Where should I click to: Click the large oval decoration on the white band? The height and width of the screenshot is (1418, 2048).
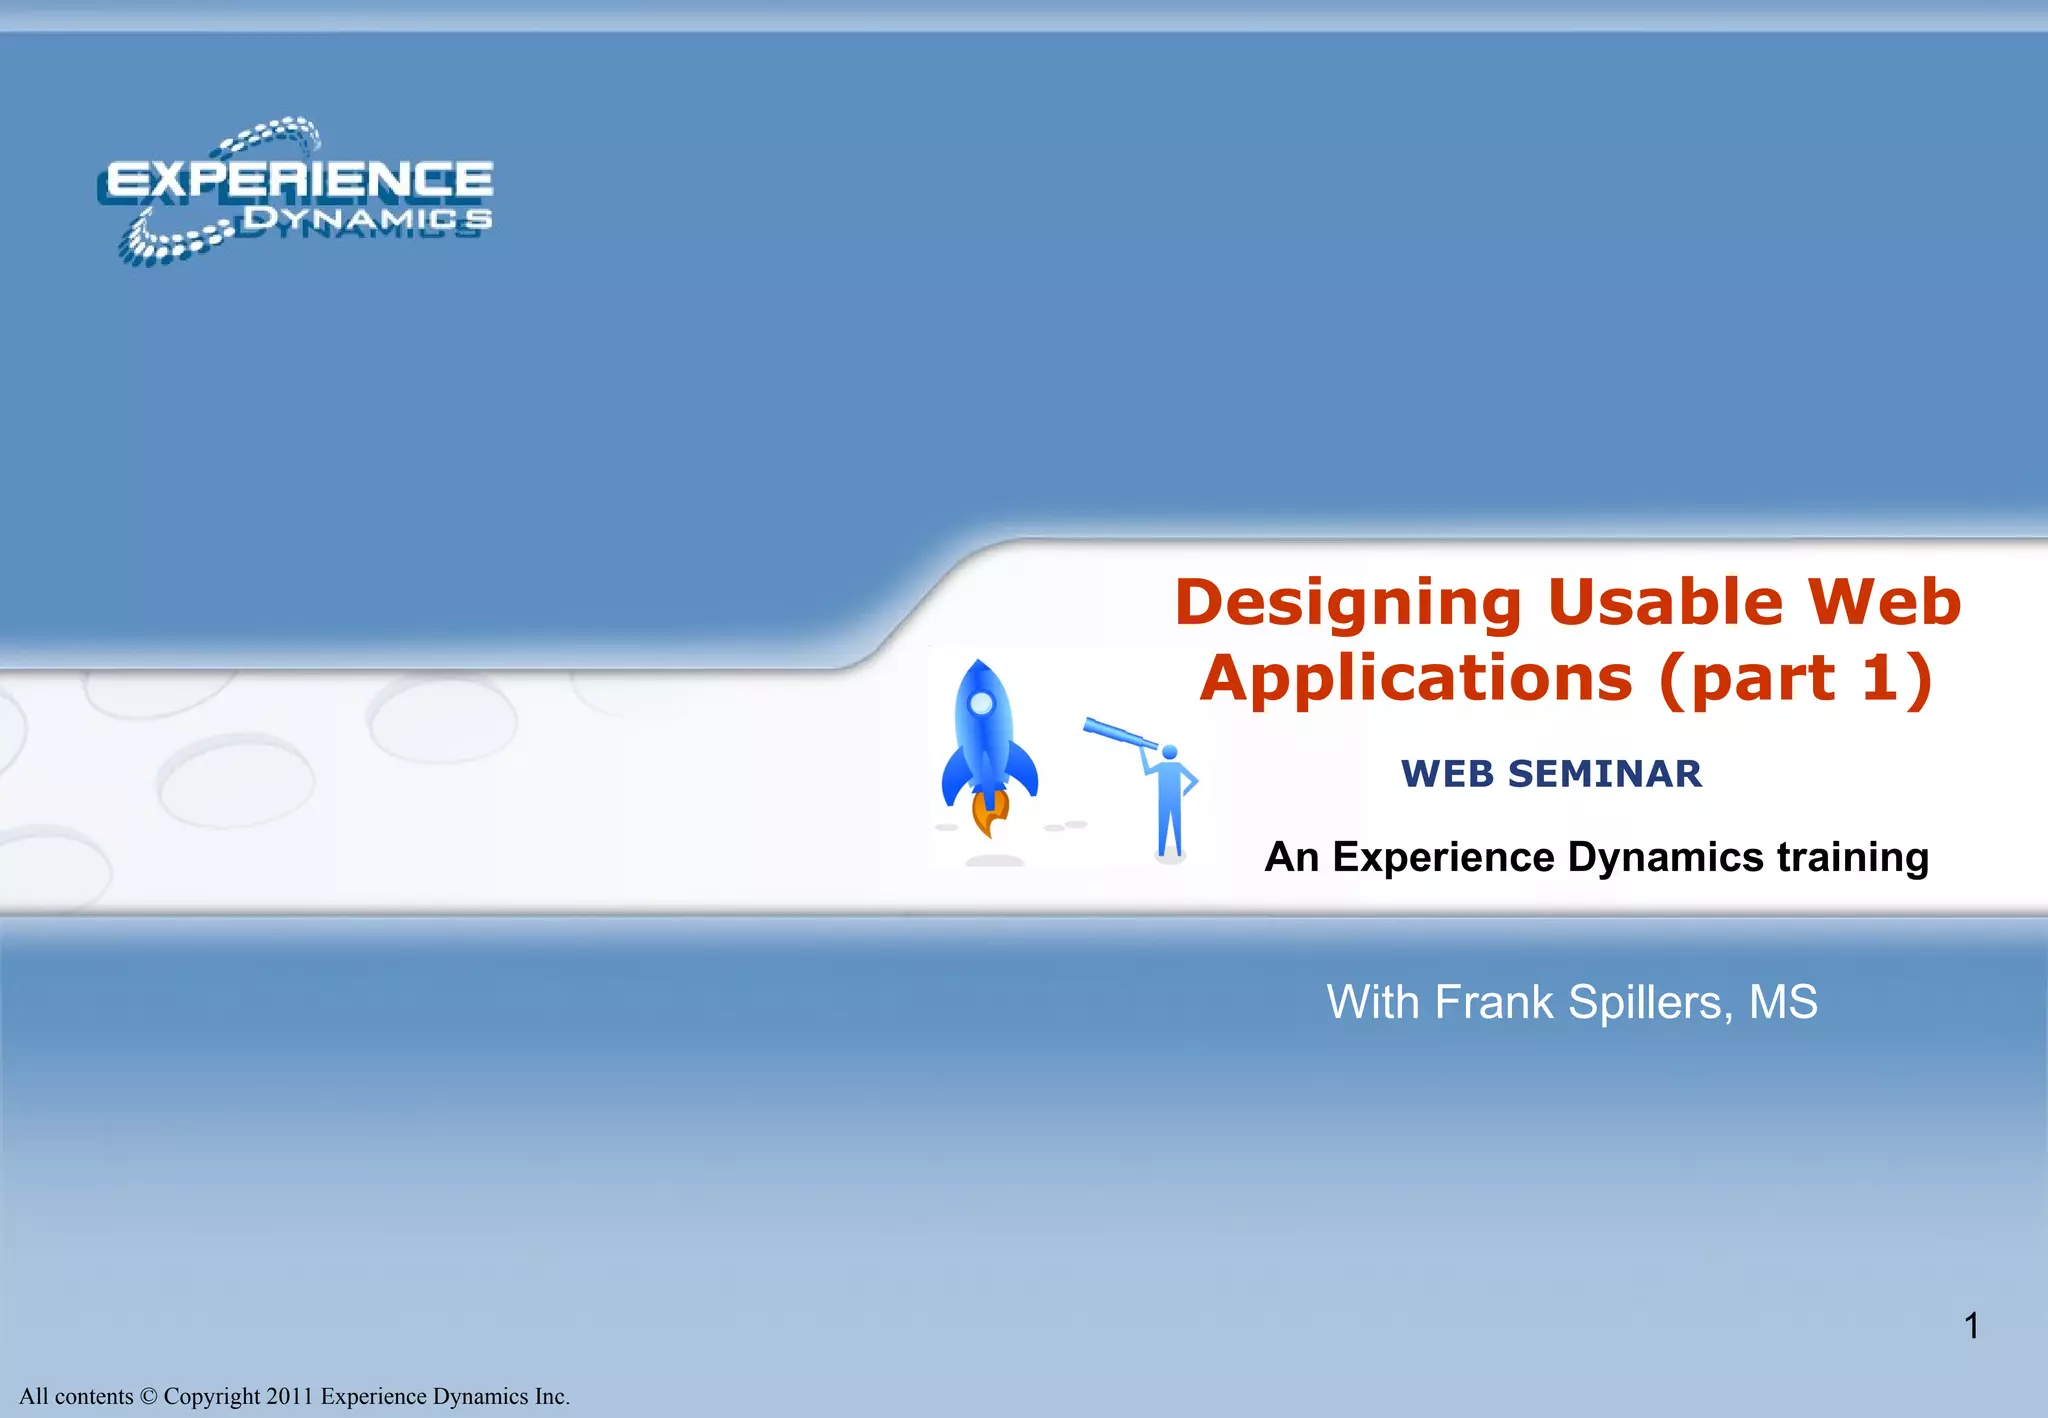click(236, 782)
